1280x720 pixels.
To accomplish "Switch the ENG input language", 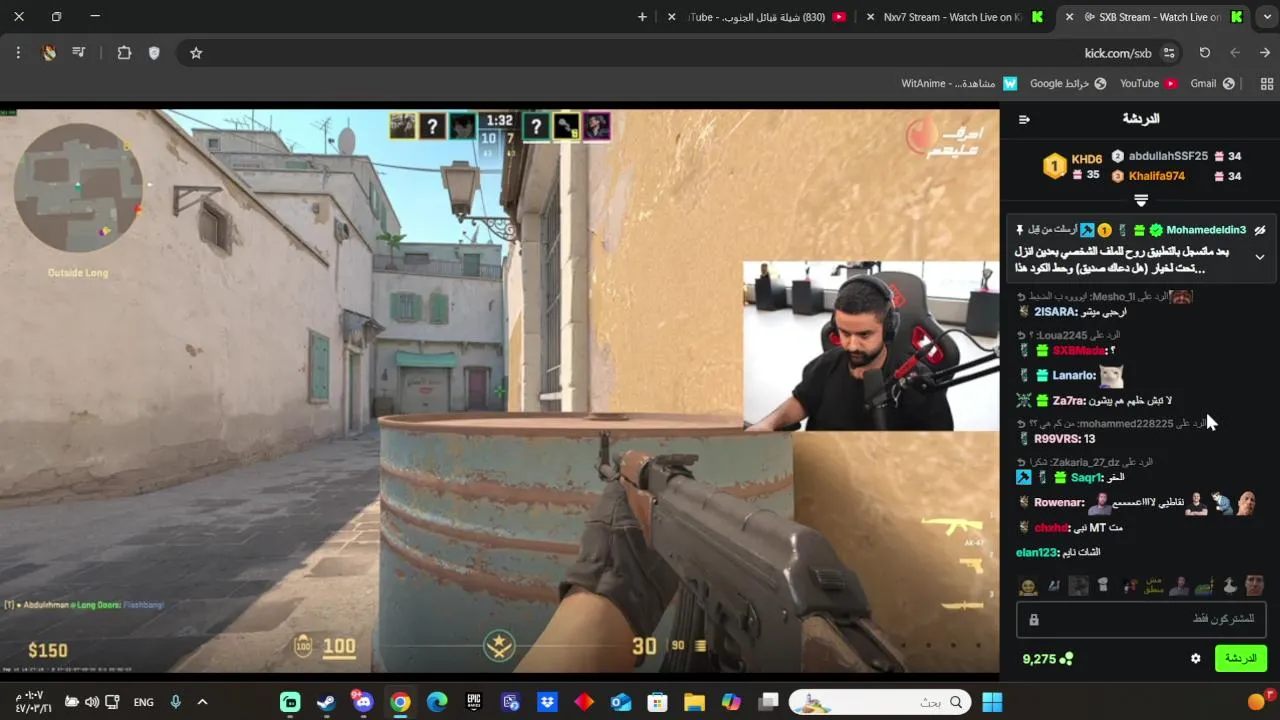I will 144,702.
